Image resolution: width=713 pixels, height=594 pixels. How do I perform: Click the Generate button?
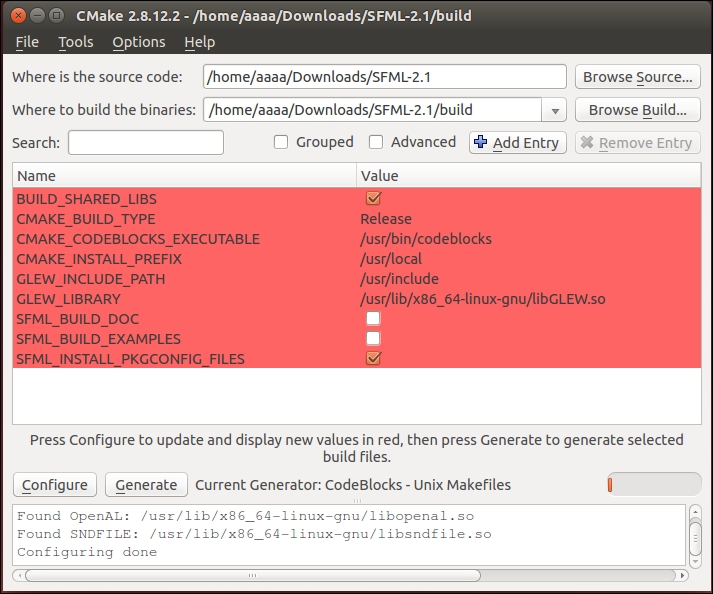146,485
